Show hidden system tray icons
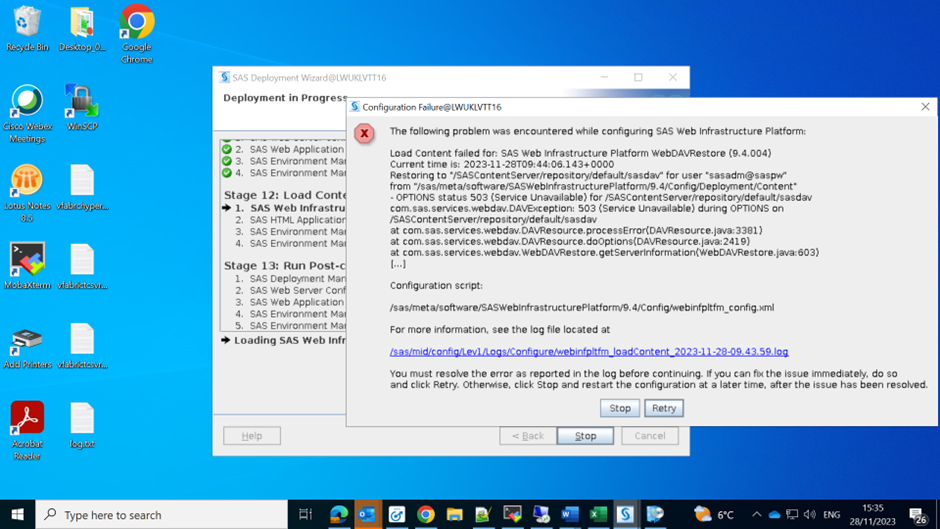 (x=757, y=515)
